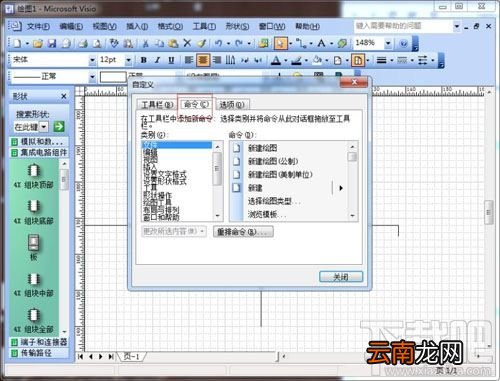Click the Save diskette toolbar icon
The width and height of the screenshot is (500, 381).
(x=52, y=43)
